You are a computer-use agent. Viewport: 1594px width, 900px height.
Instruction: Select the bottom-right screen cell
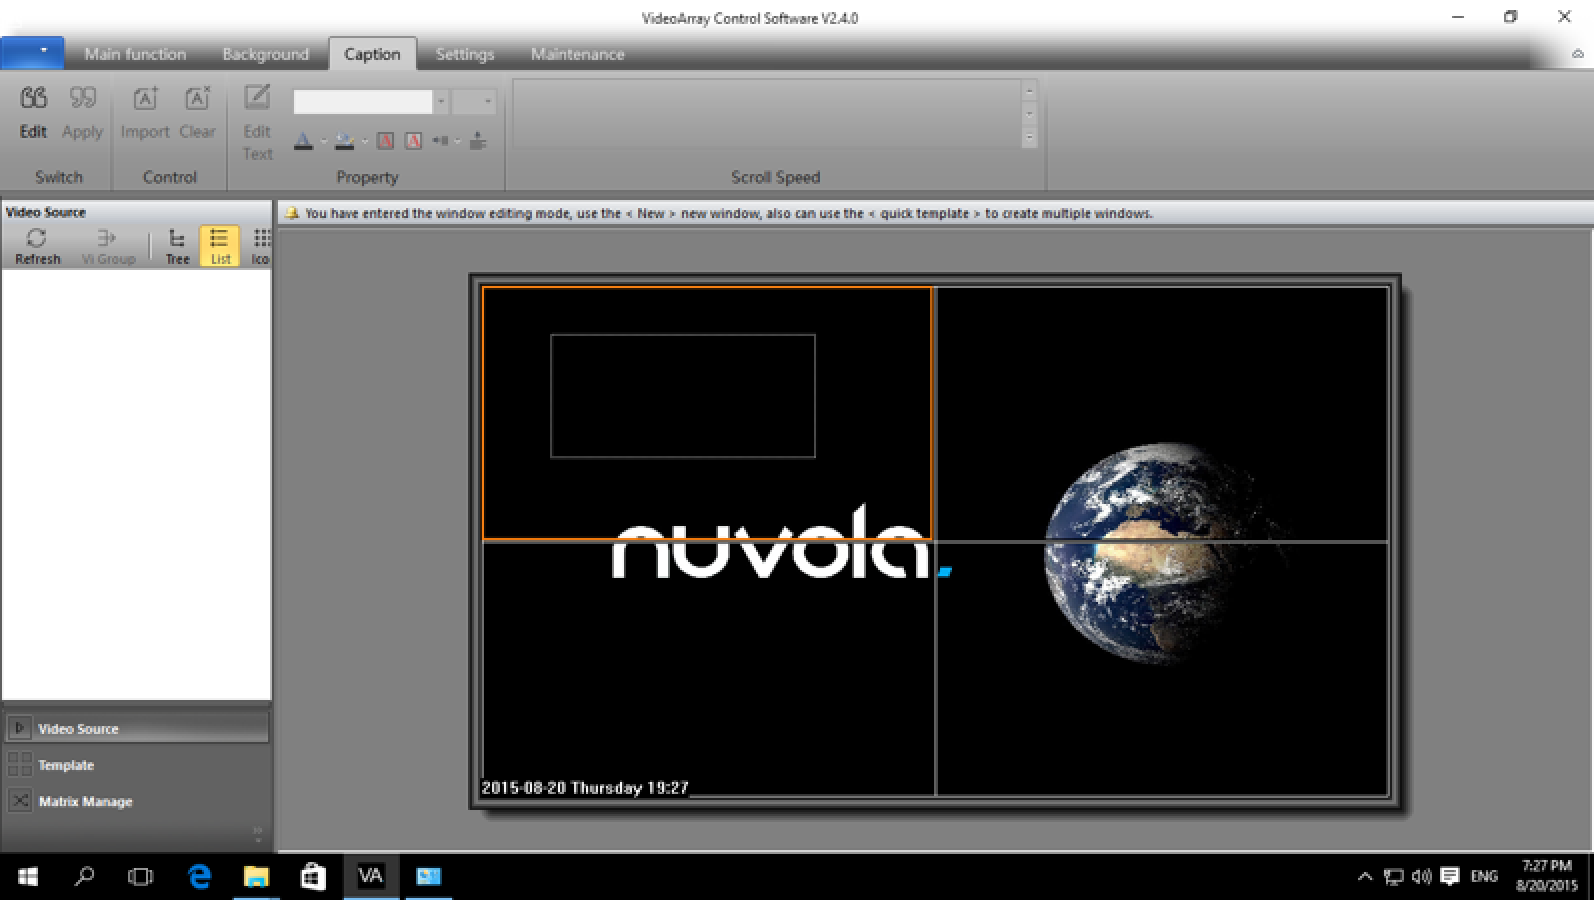1162,670
